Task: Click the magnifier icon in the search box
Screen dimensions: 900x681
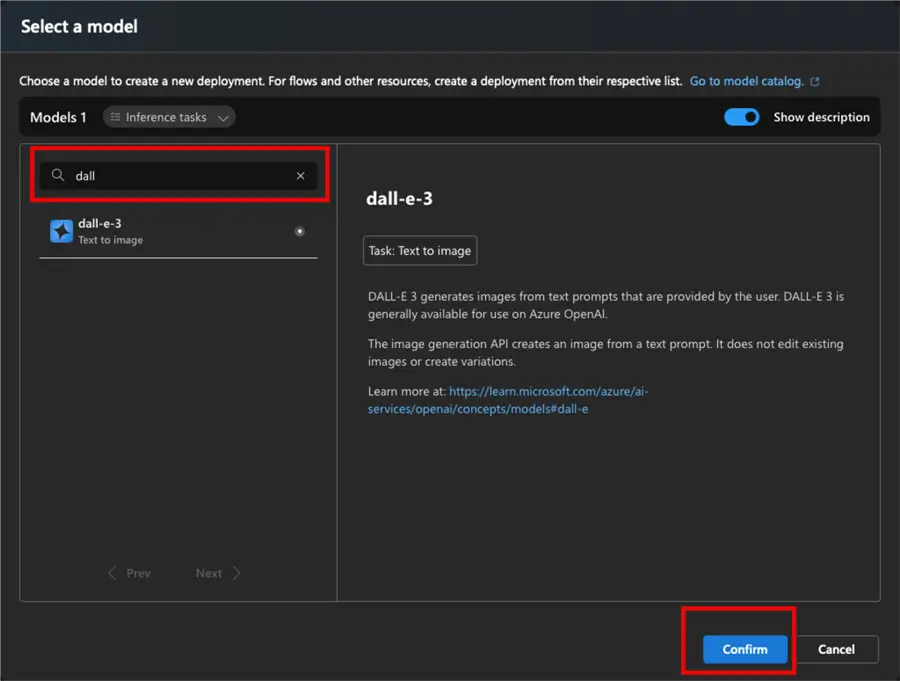Action: pyautogui.click(x=58, y=176)
